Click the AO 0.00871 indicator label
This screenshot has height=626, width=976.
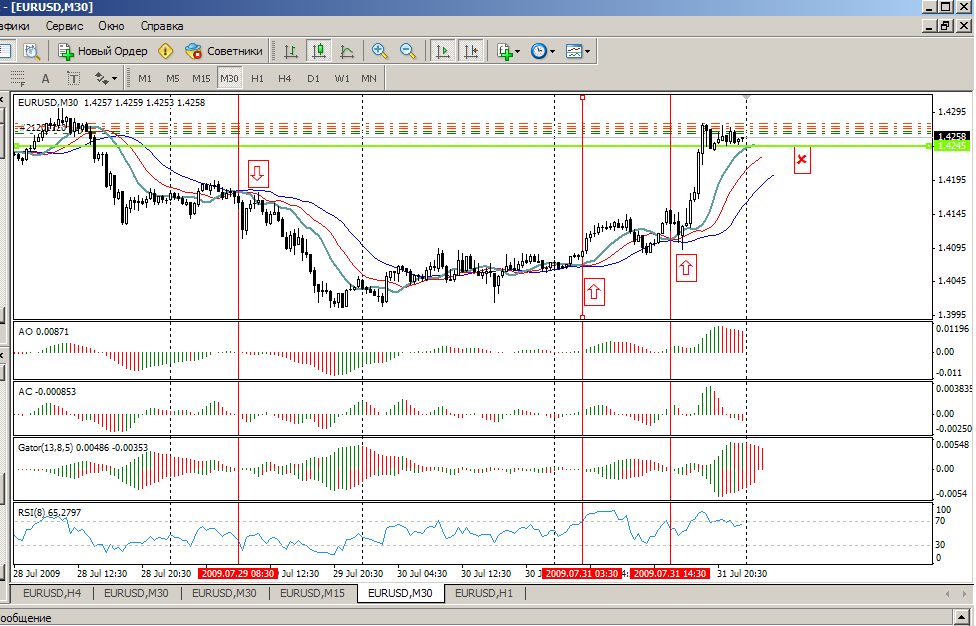tap(44, 332)
